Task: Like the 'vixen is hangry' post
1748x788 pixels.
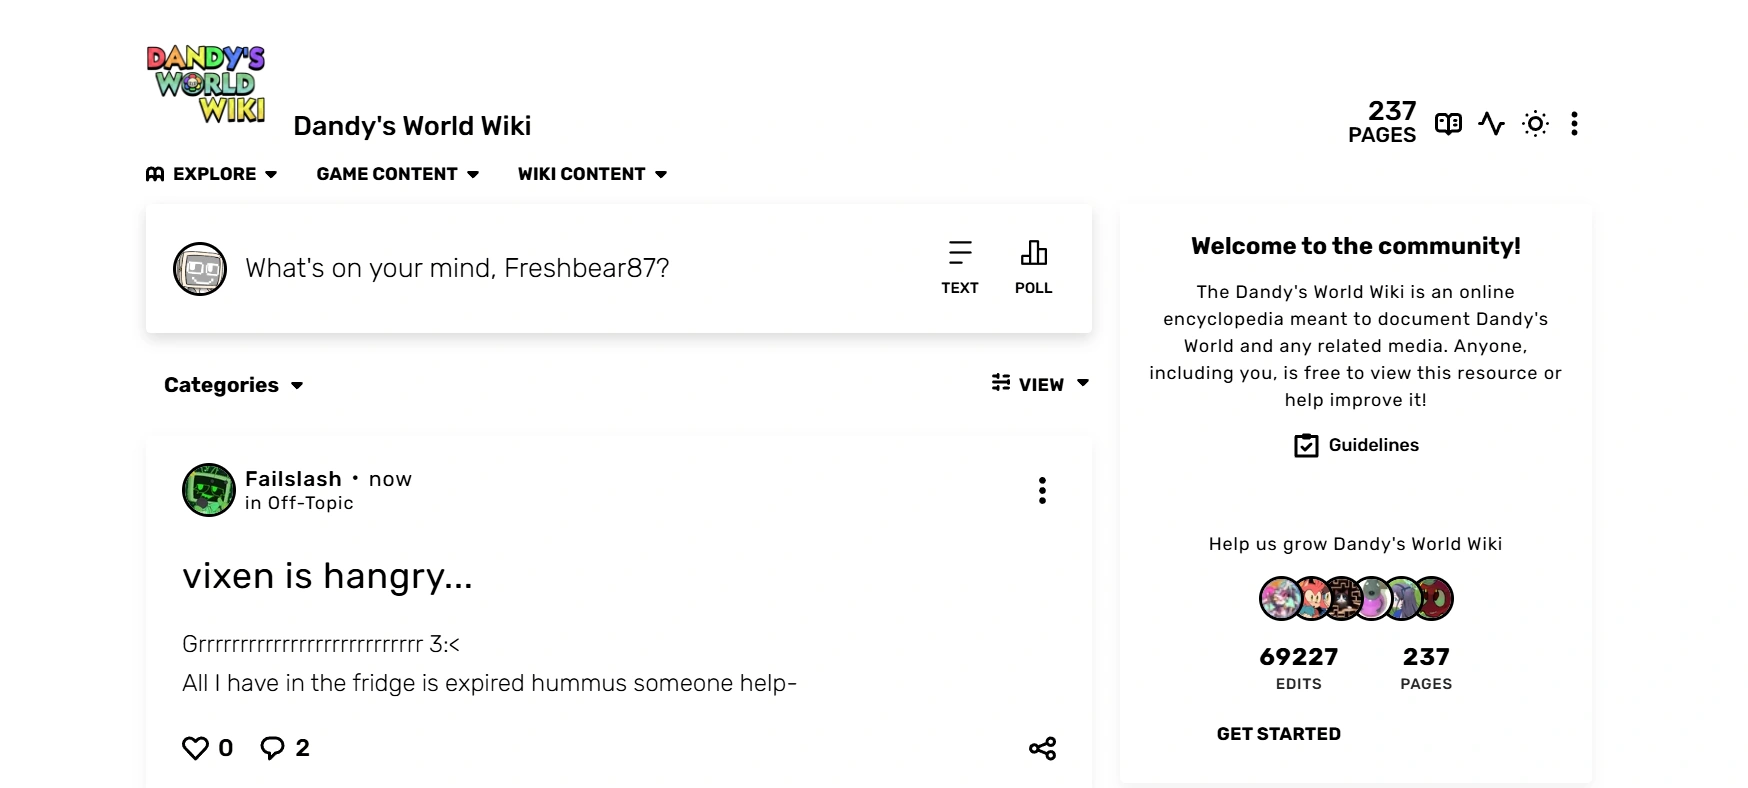Action: click(197, 748)
